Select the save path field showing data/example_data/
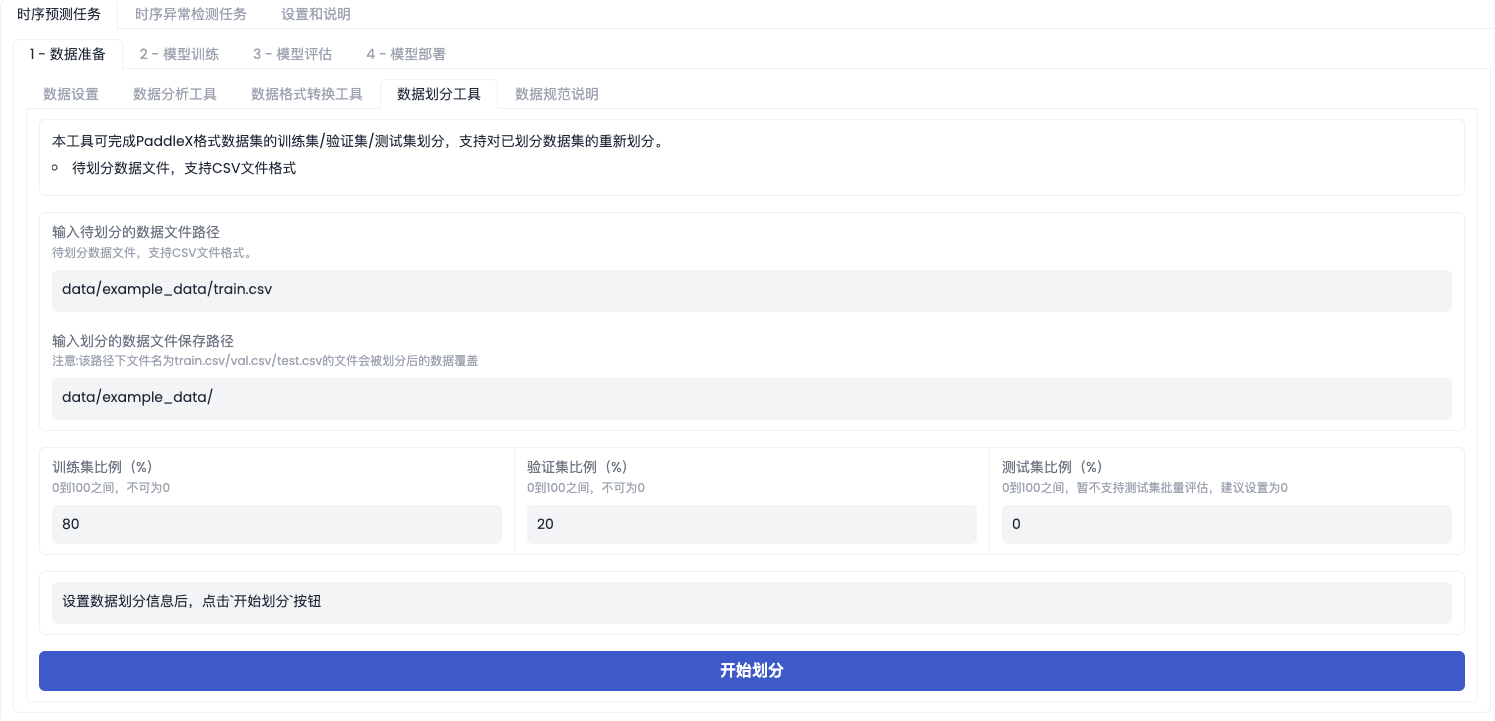Viewport: 1495px width, 721px height. pos(751,398)
